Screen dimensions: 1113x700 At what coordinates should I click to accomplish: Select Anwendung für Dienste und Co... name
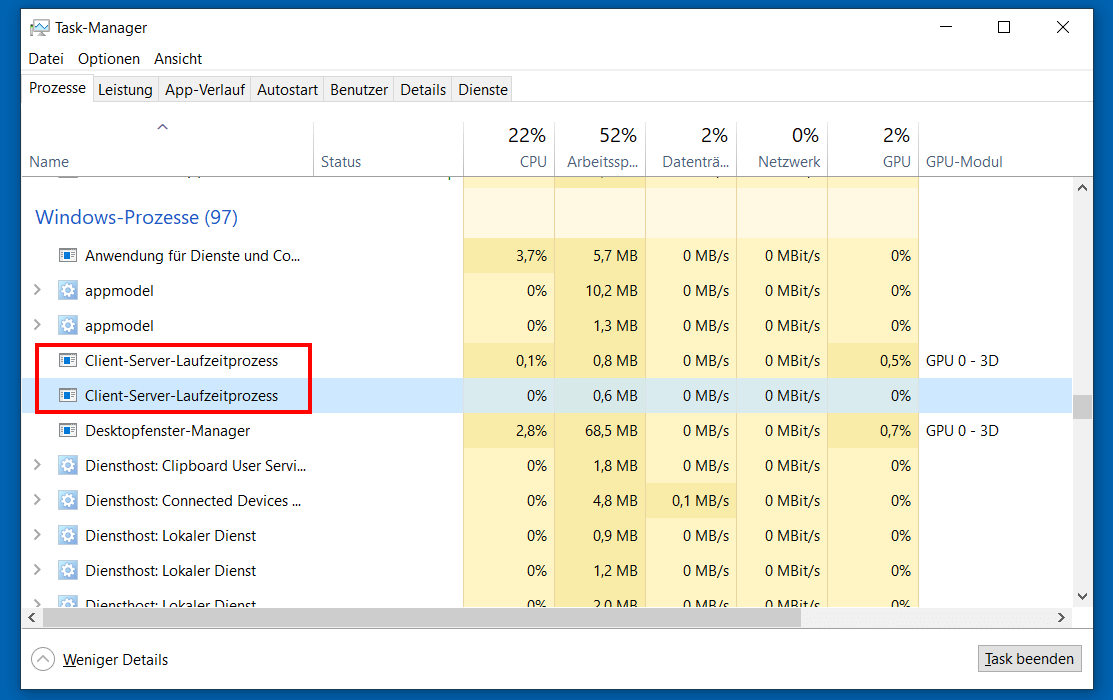click(192, 256)
